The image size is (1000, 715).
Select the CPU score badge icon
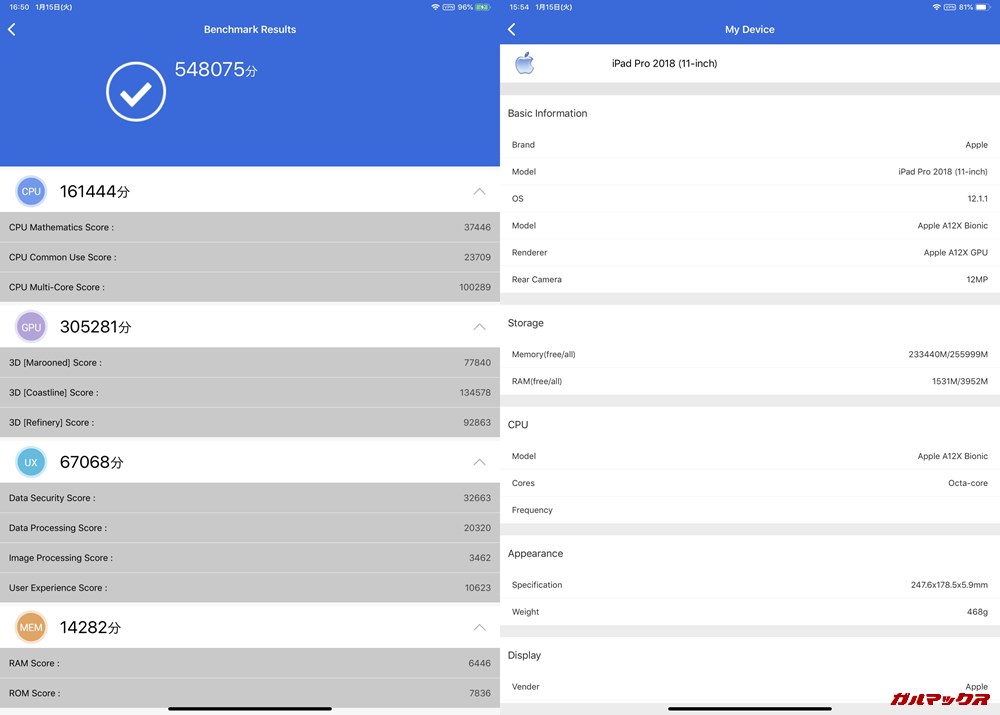pos(30,191)
